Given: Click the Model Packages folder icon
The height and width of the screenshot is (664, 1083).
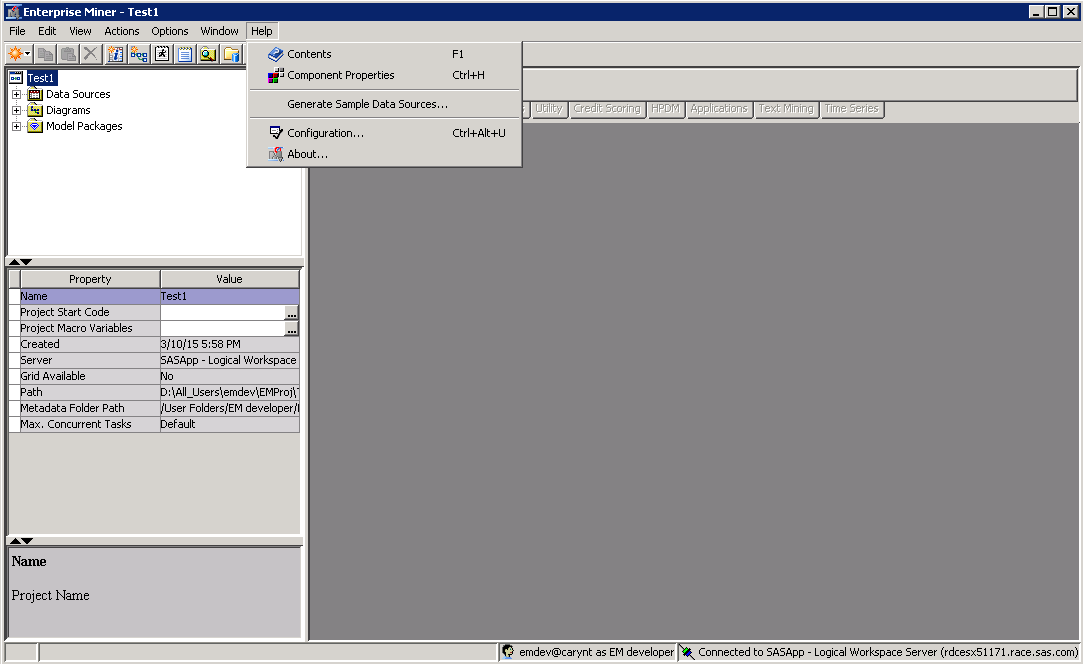Looking at the screenshot, I should [35, 126].
